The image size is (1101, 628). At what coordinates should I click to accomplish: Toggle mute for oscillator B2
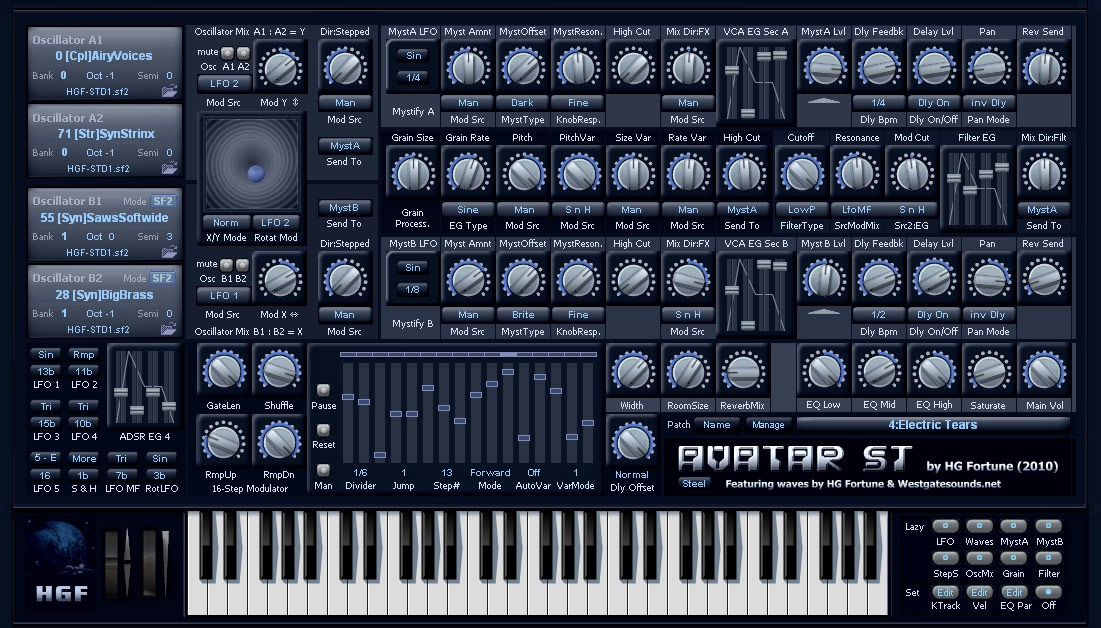pyautogui.click(x=242, y=265)
